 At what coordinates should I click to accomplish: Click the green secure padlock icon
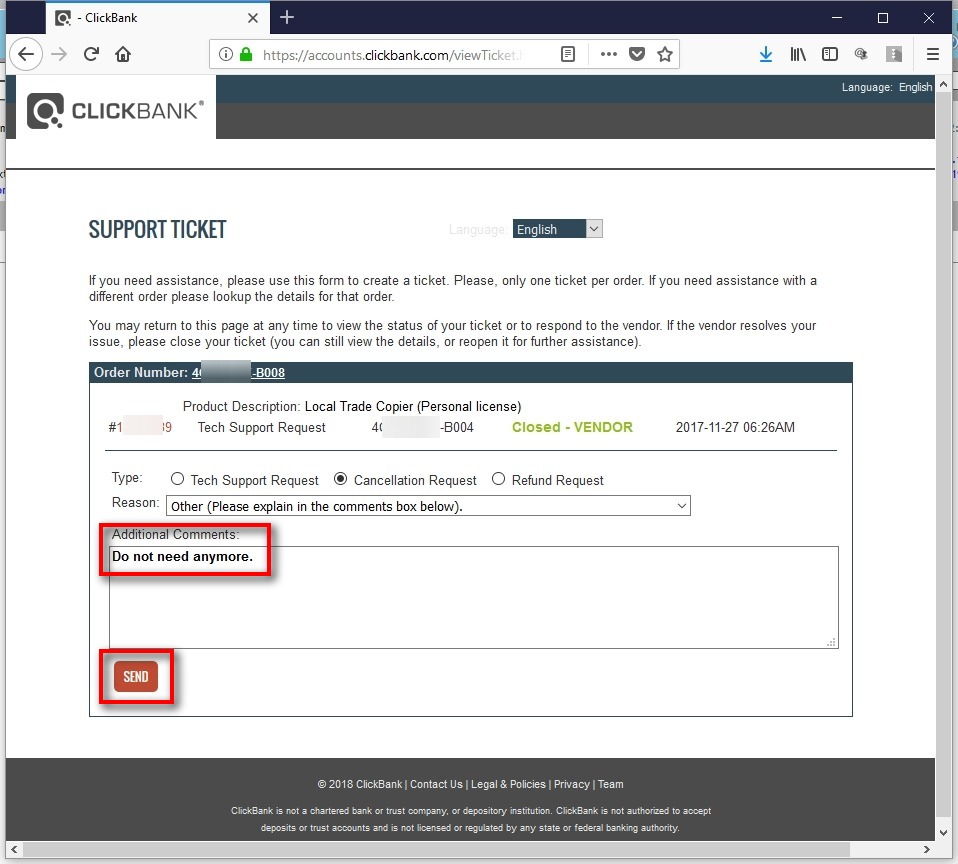click(x=246, y=54)
